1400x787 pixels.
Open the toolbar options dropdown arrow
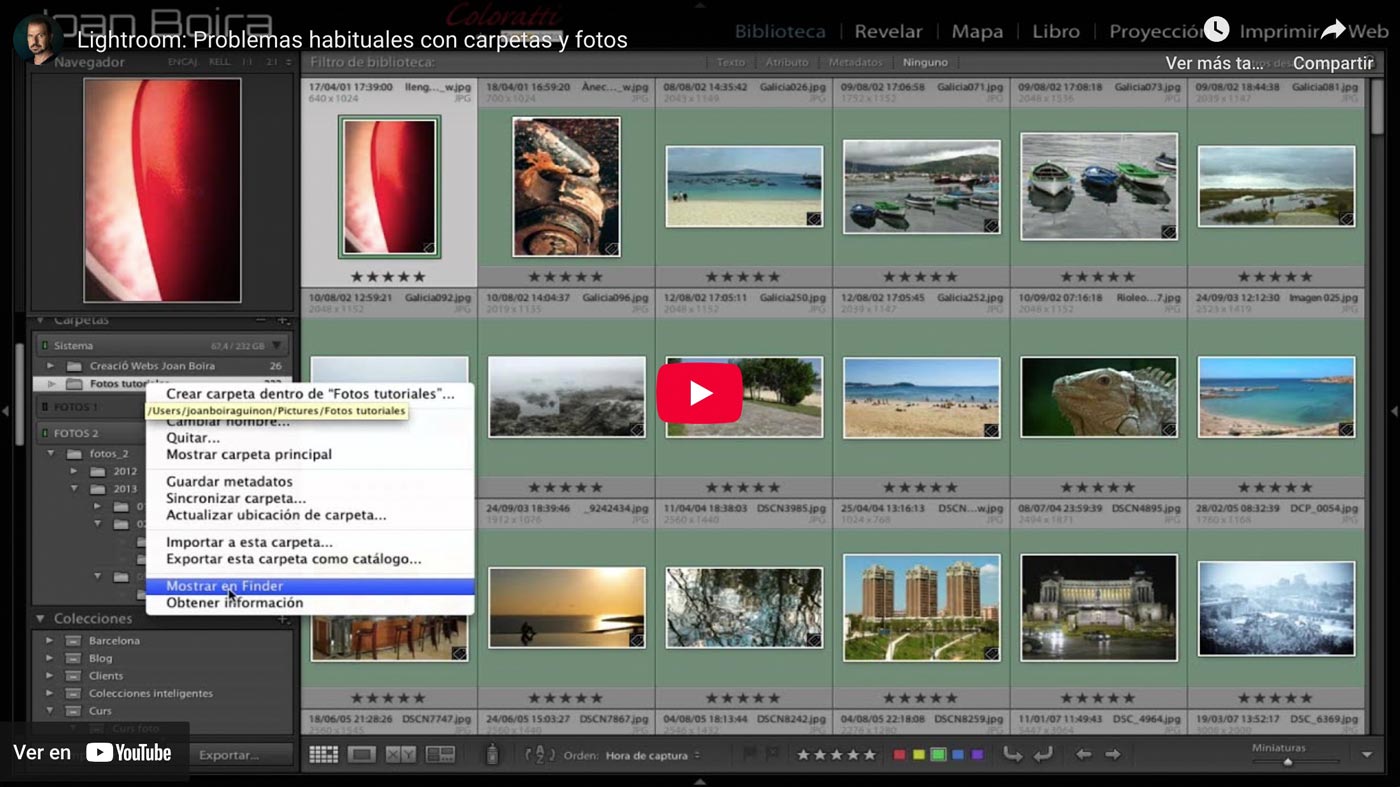coord(1367,755)
